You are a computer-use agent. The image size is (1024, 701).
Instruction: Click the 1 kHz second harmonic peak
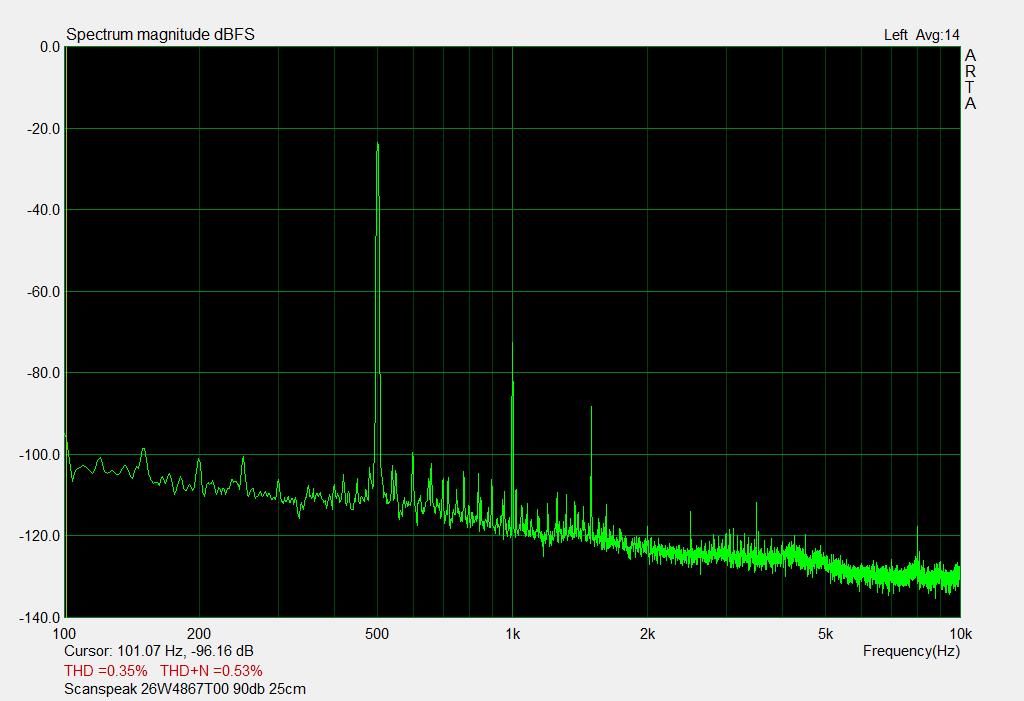512,345
